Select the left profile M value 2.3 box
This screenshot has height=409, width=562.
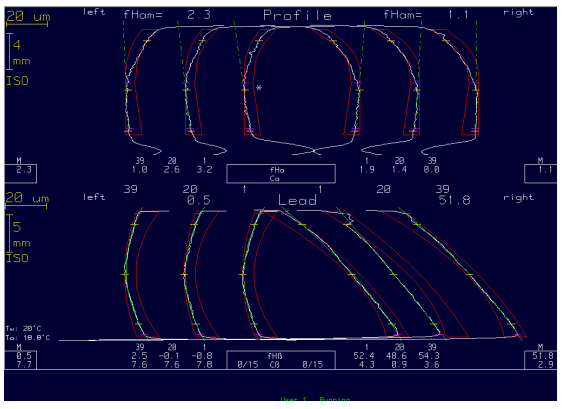point(20,174)
